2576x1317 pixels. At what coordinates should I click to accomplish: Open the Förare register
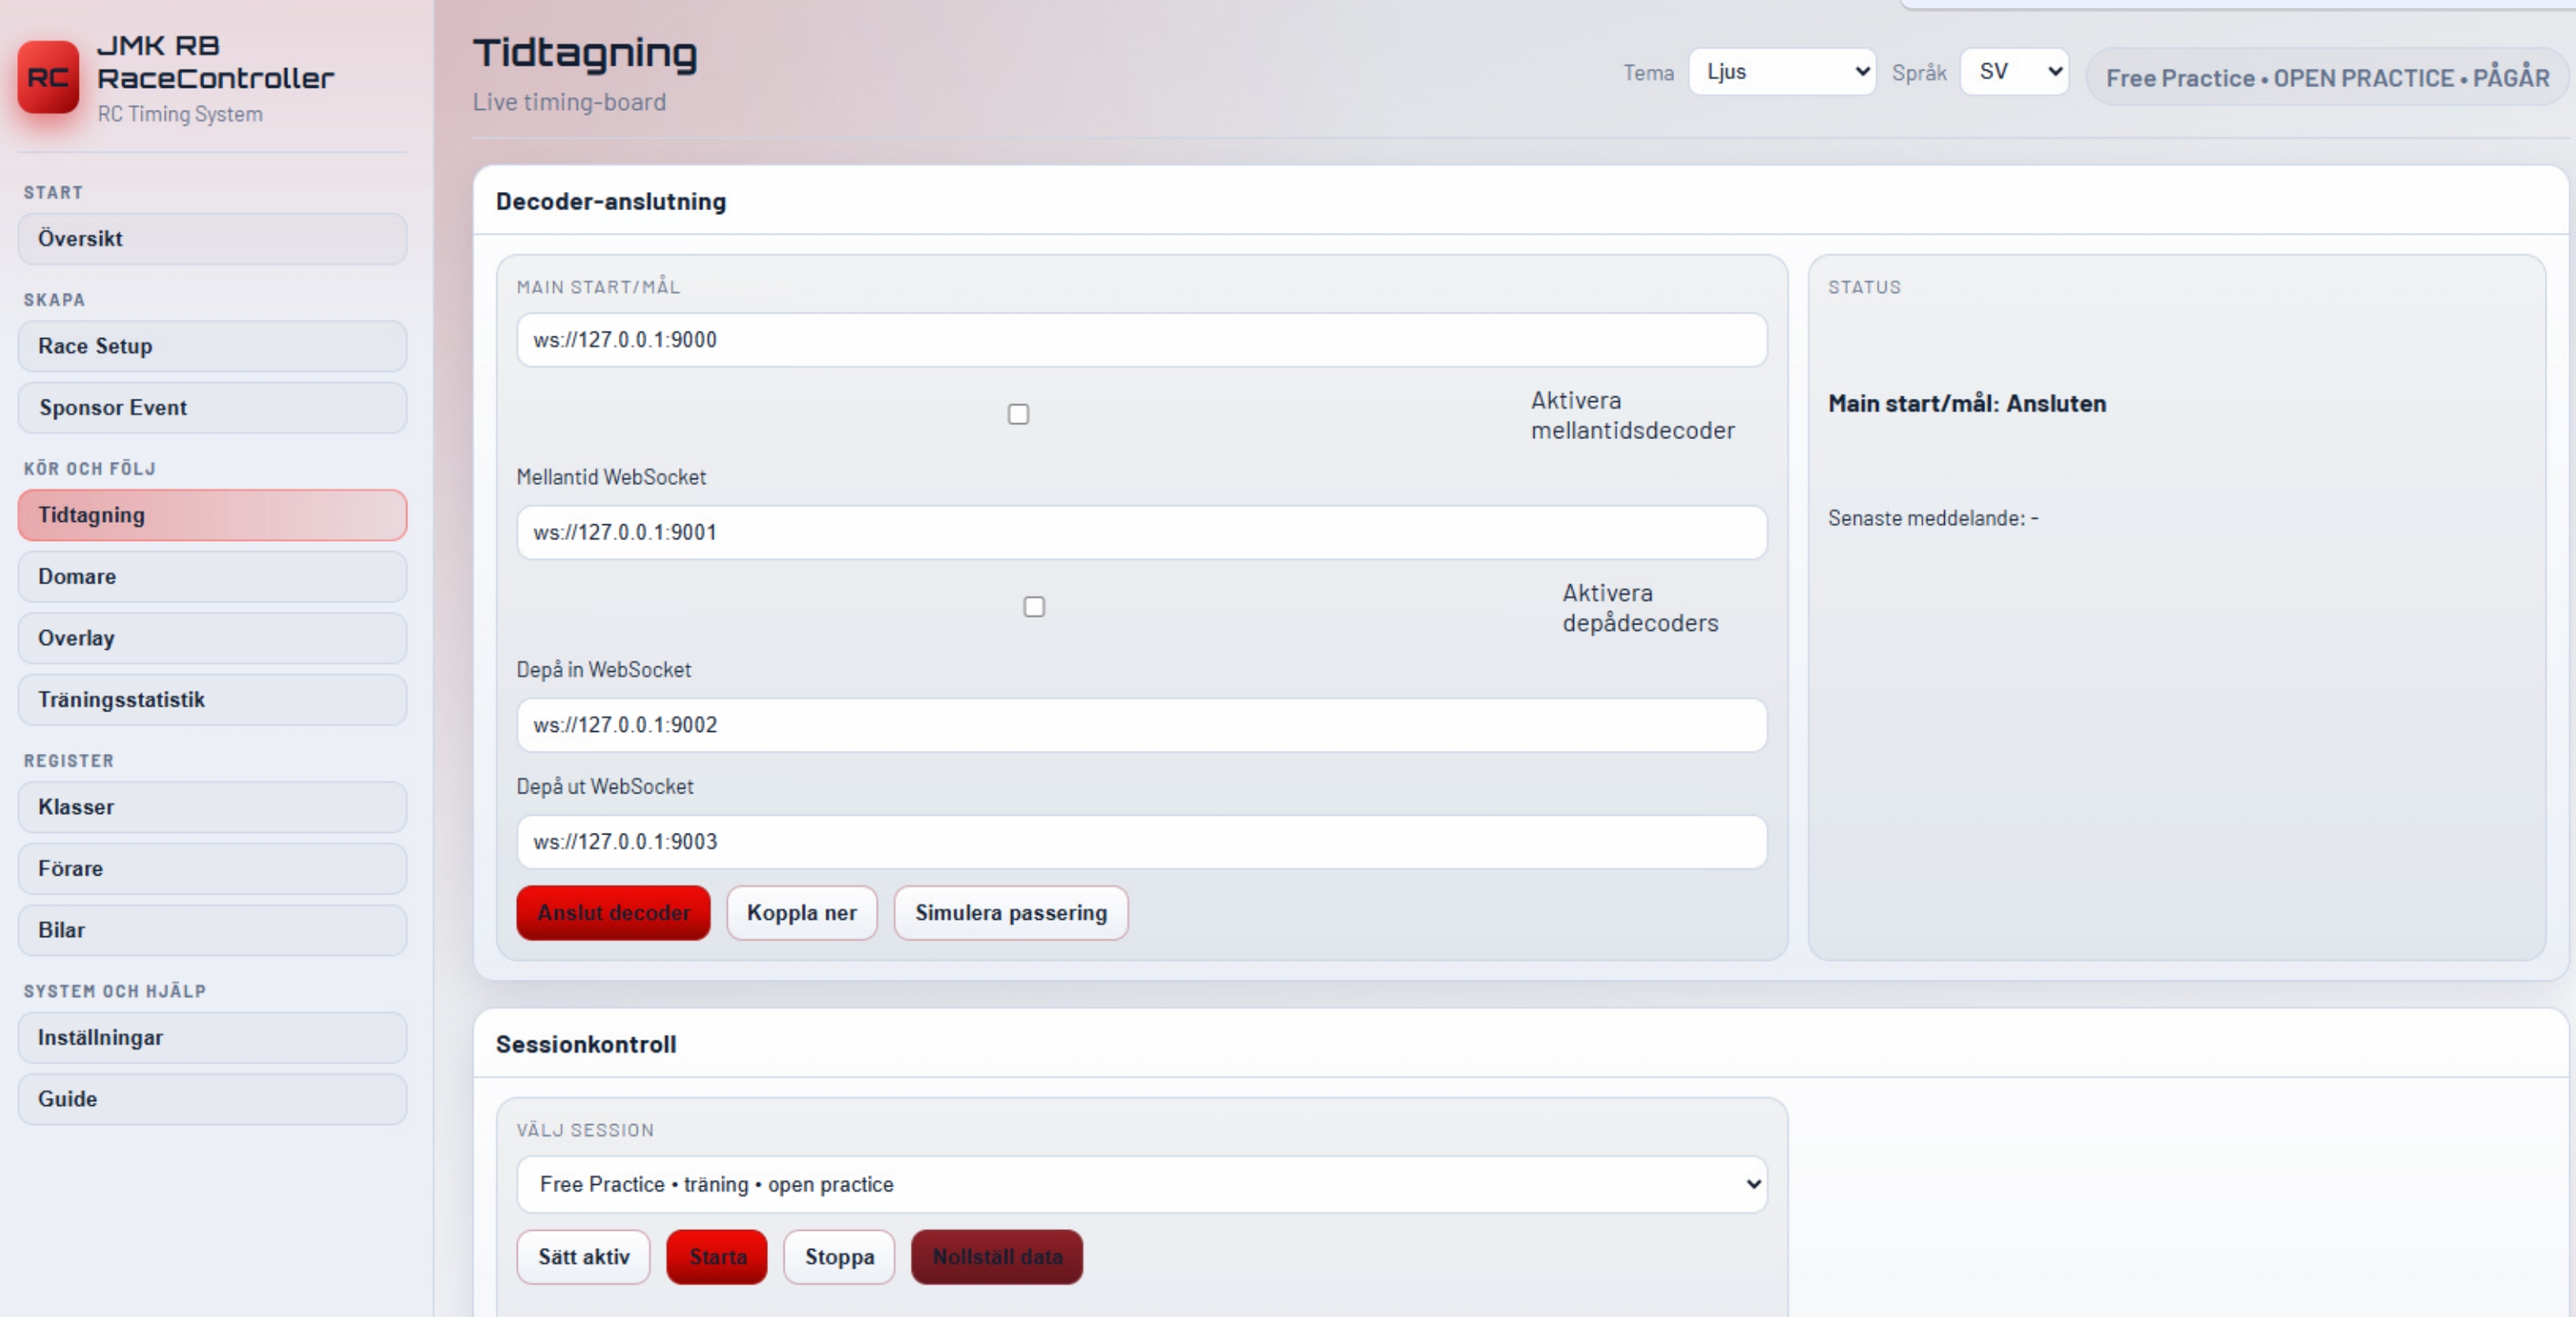(212, 868)
